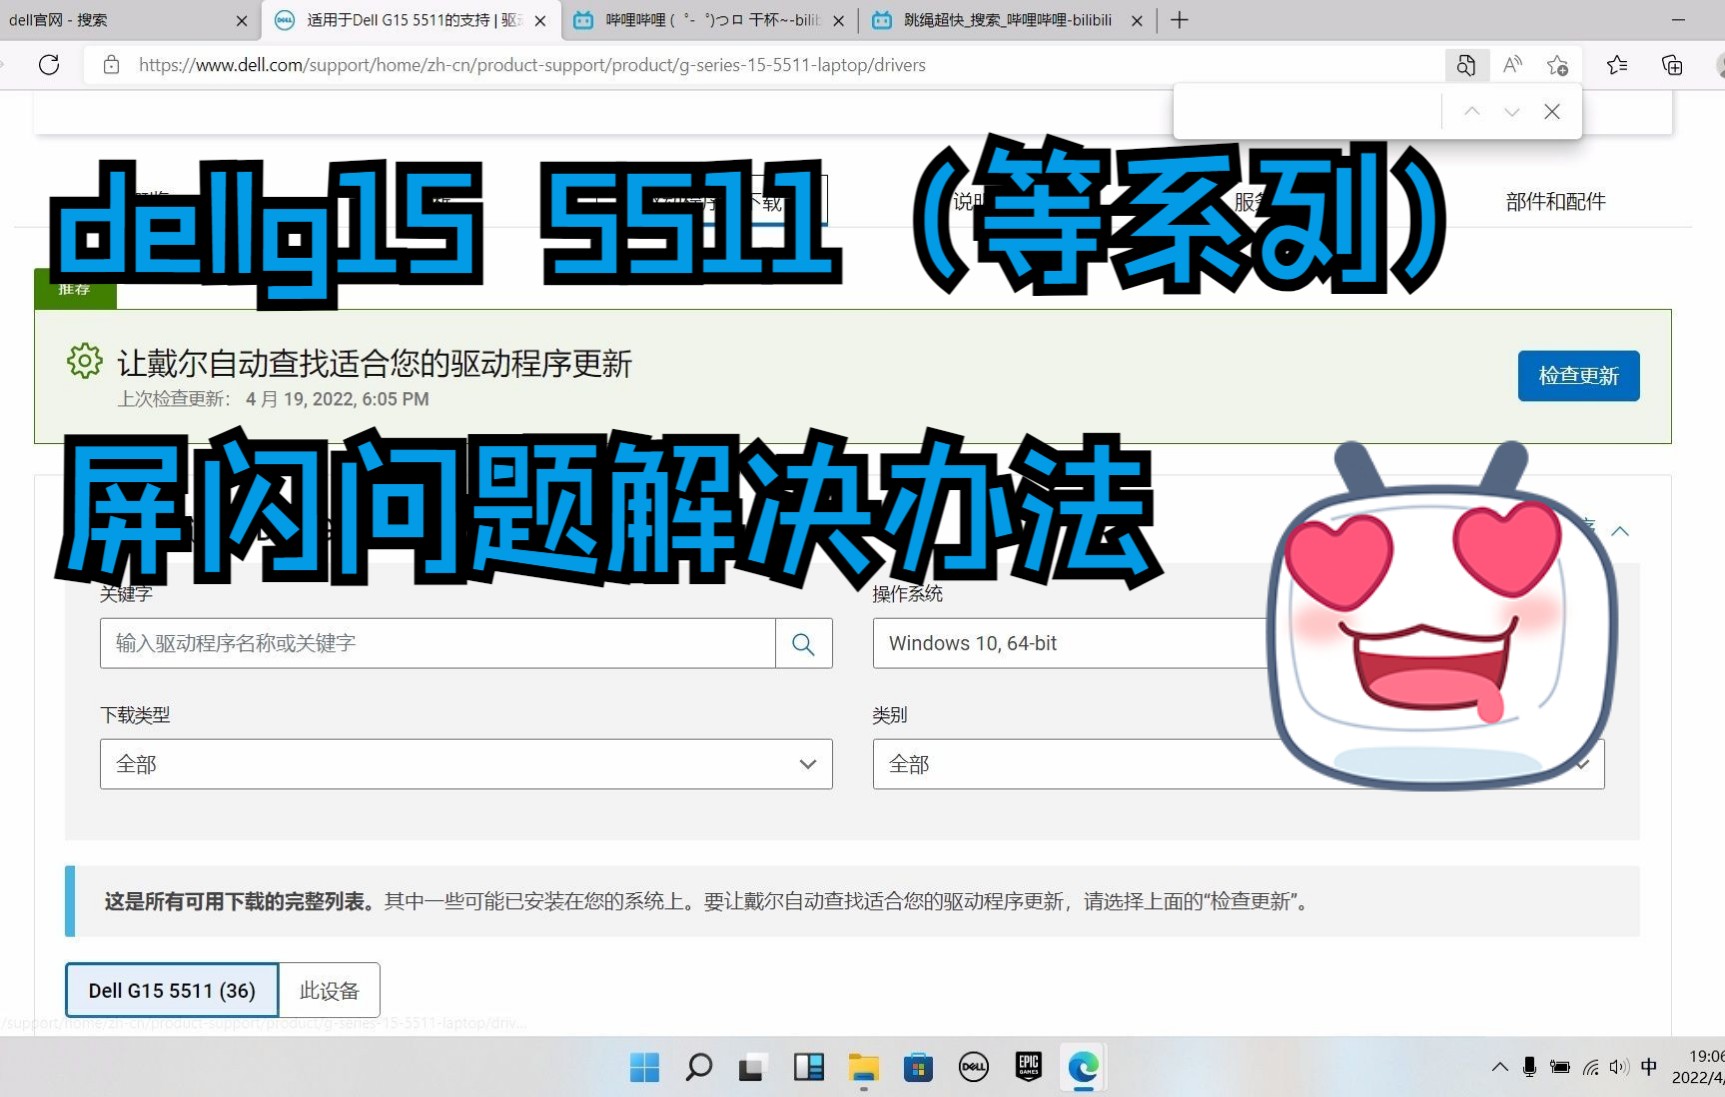Open File Explorer from the taskbar
1725x1097 pixels.
tap(863, 1067)
